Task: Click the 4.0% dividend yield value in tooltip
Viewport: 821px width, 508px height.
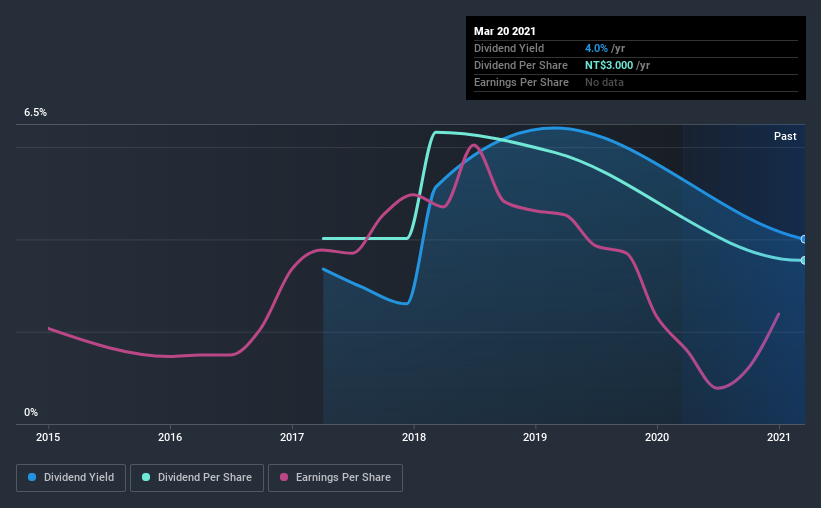Action: coord(596,48)
